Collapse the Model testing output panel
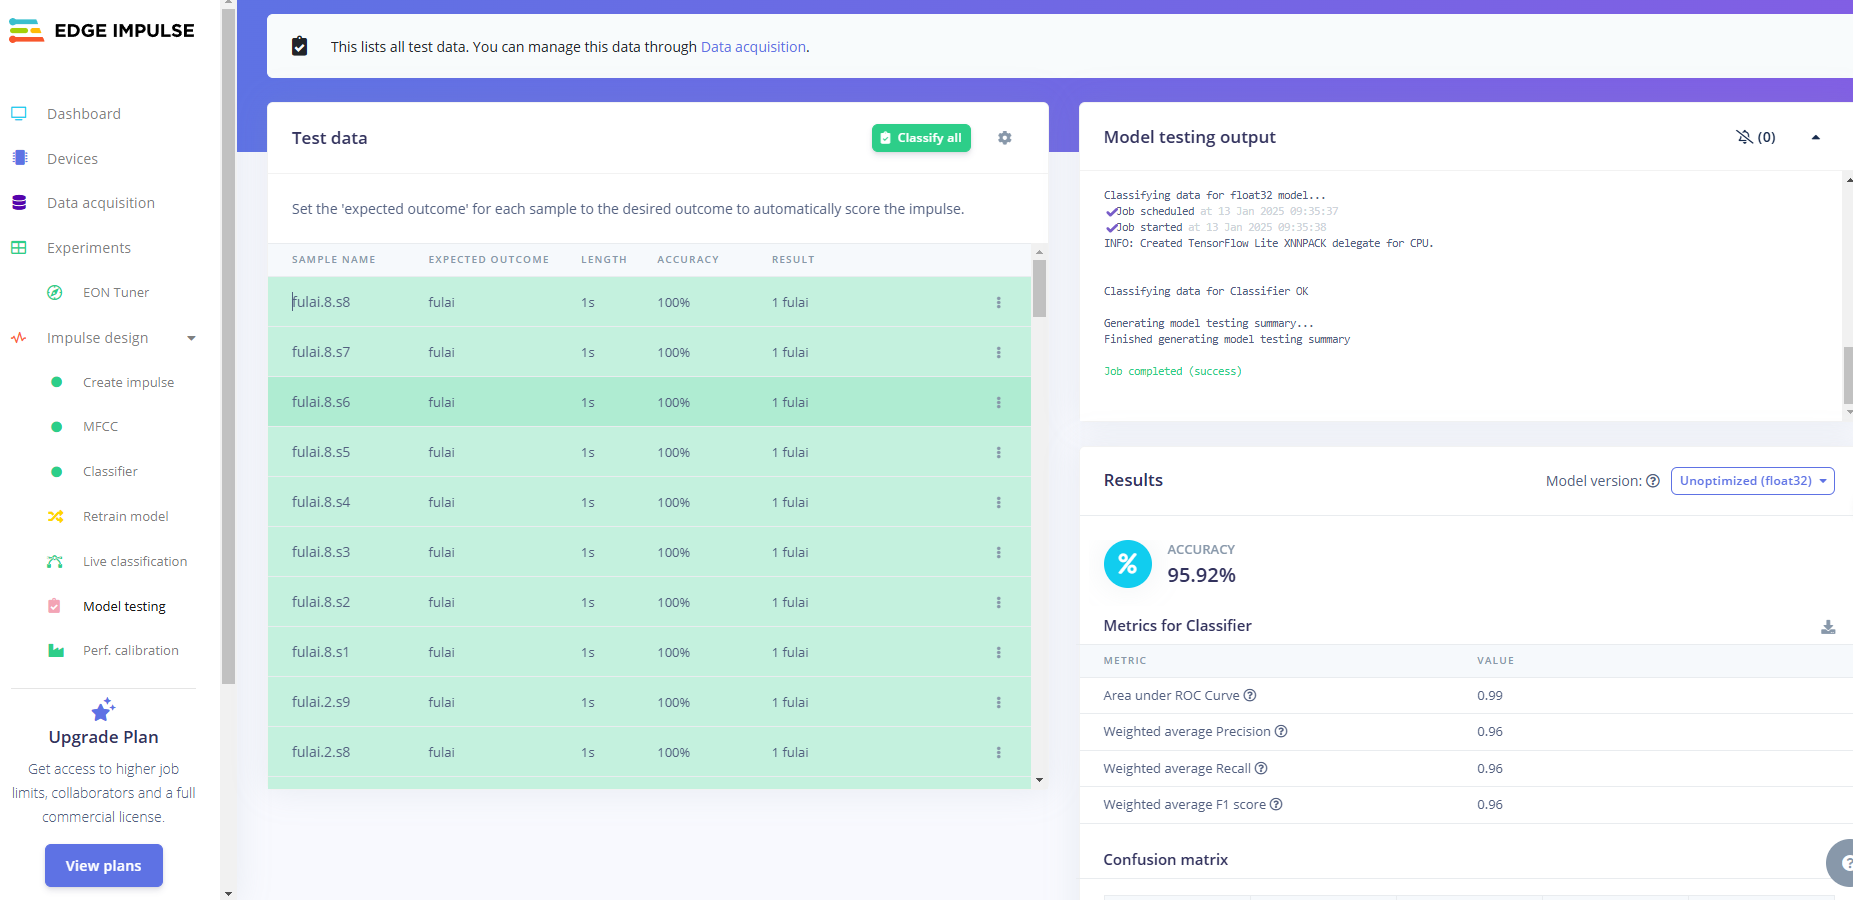The image size is (1853, 900). 1815,137
